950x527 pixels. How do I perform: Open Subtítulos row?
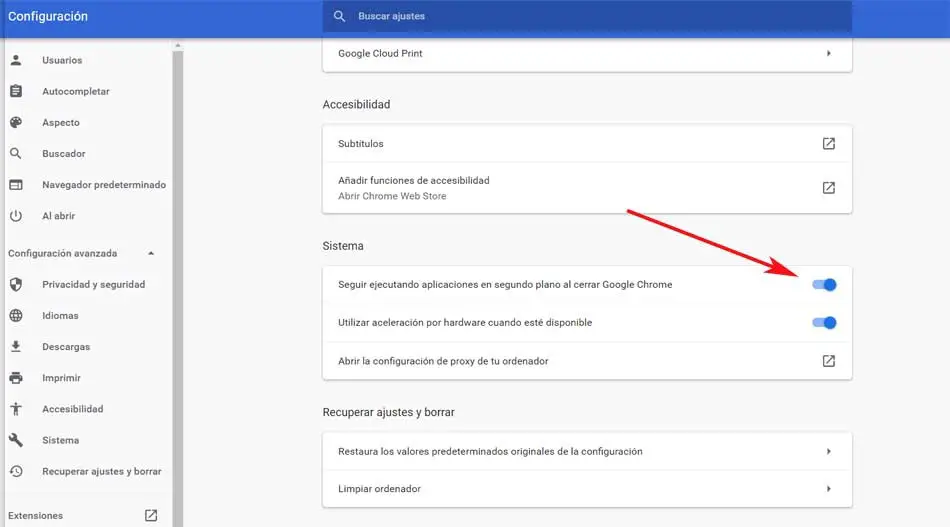pos(587,144)
